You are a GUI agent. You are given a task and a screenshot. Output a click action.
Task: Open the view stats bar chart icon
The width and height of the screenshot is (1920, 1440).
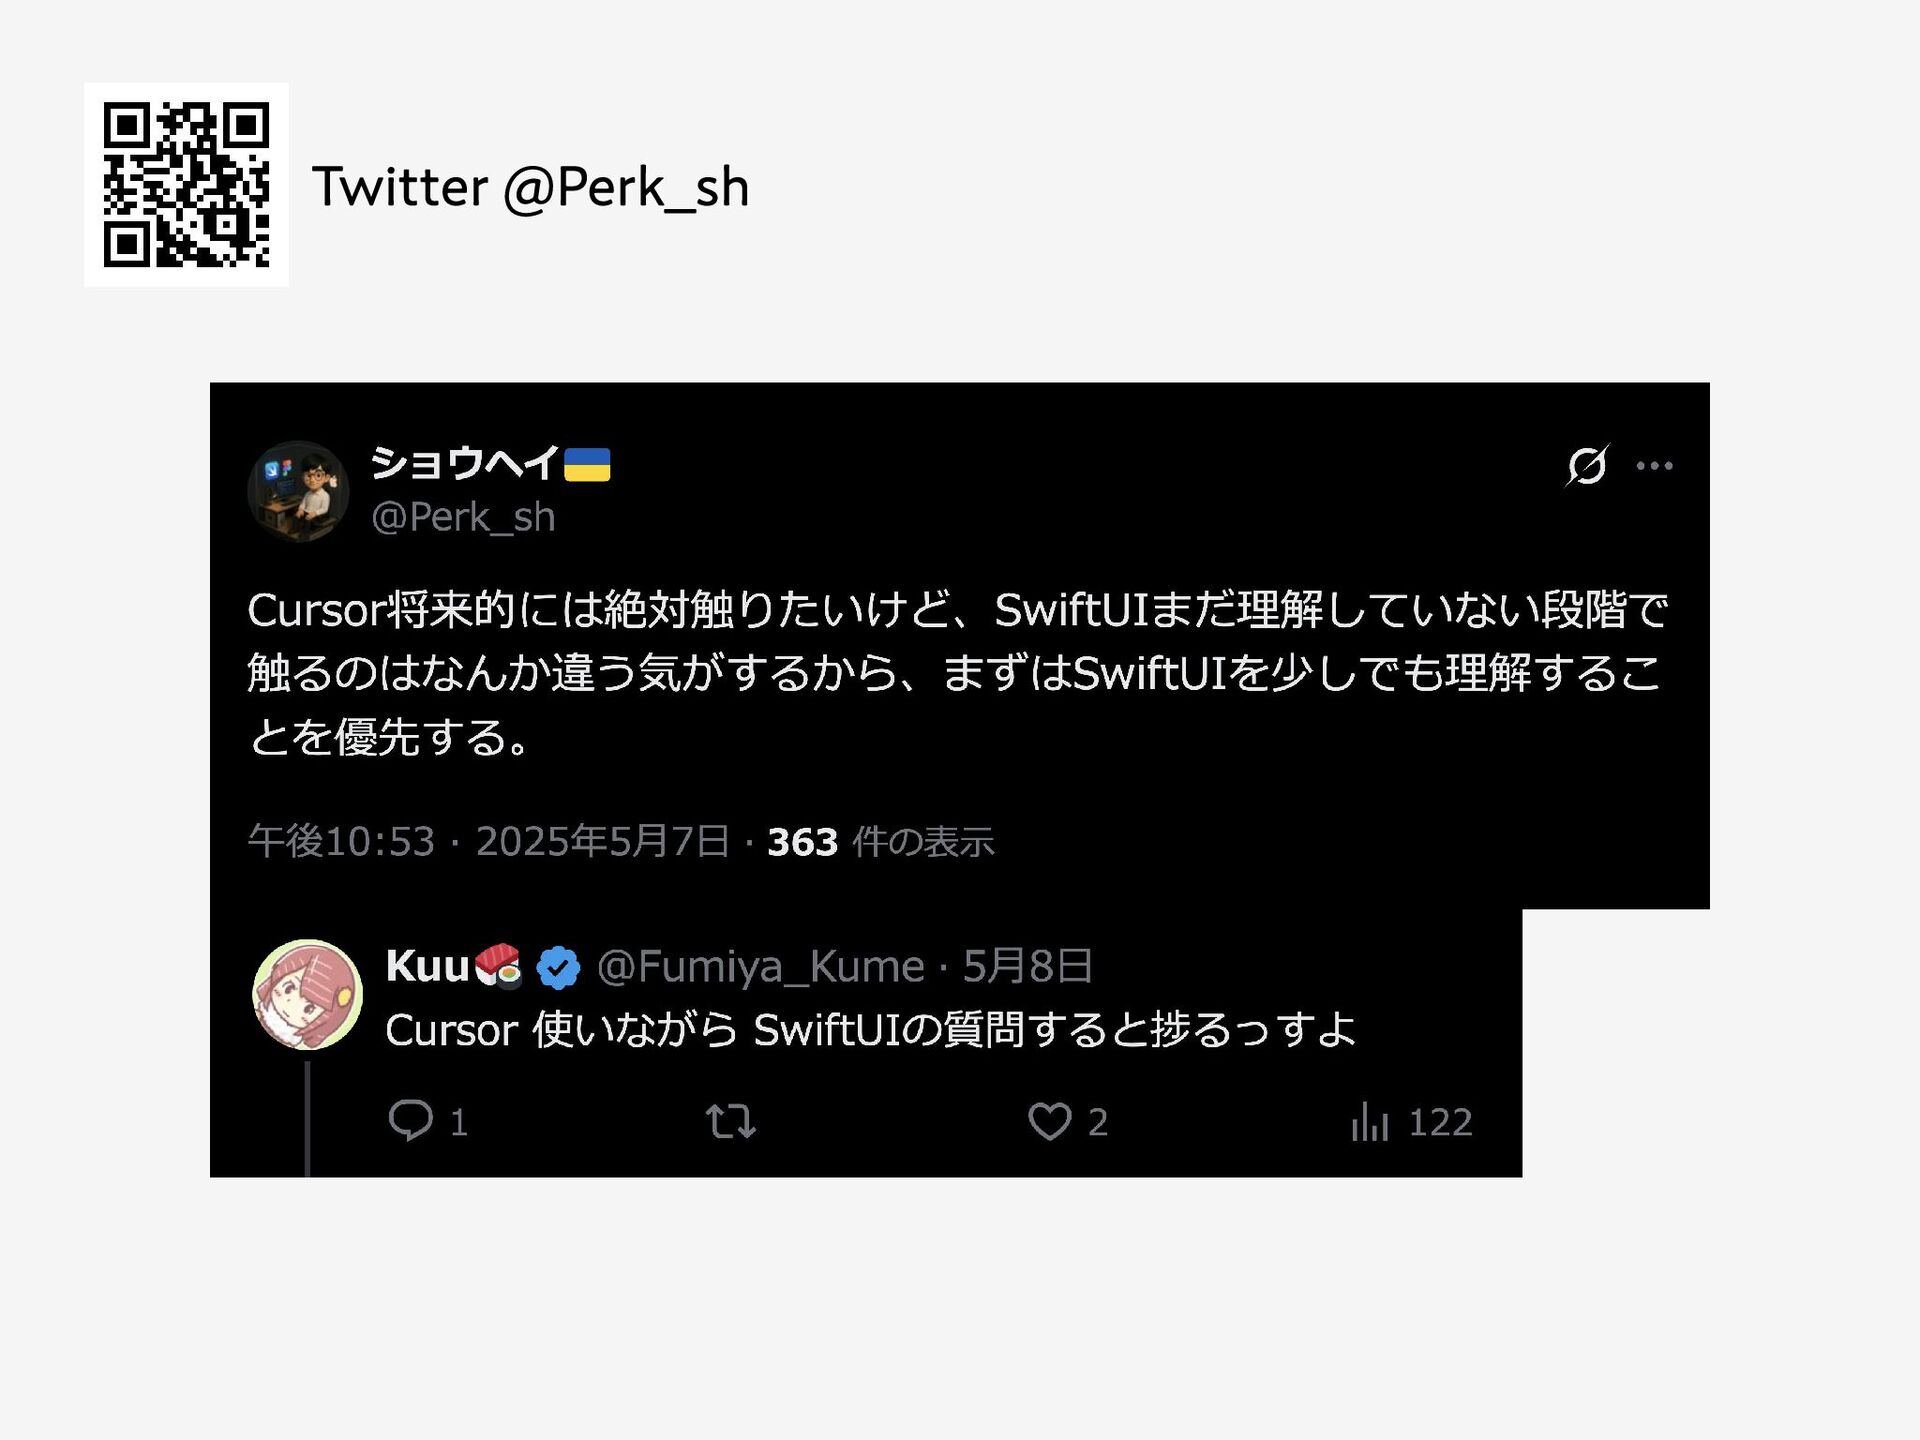(x=1370, y=1121)
